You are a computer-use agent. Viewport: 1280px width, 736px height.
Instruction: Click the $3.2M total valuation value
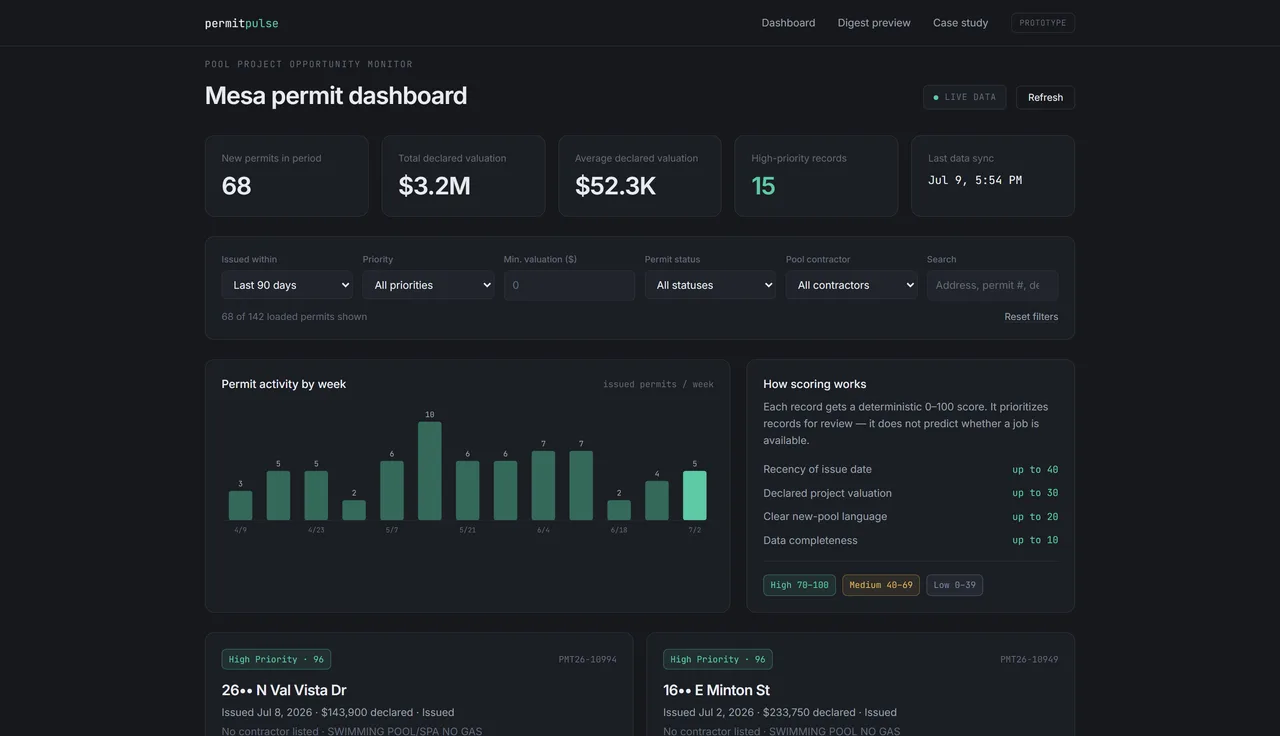[434, 186]
